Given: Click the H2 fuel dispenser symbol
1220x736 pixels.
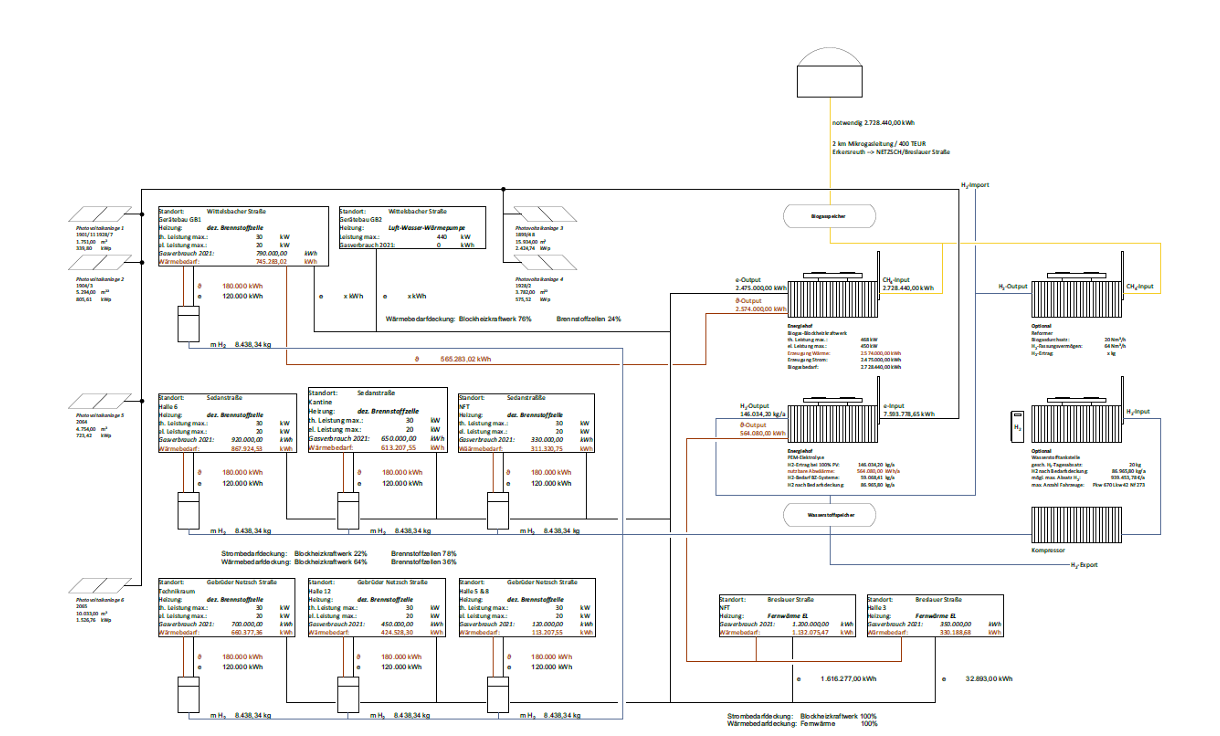Looking at the screenshot, I should click(x=1018, y=427).
